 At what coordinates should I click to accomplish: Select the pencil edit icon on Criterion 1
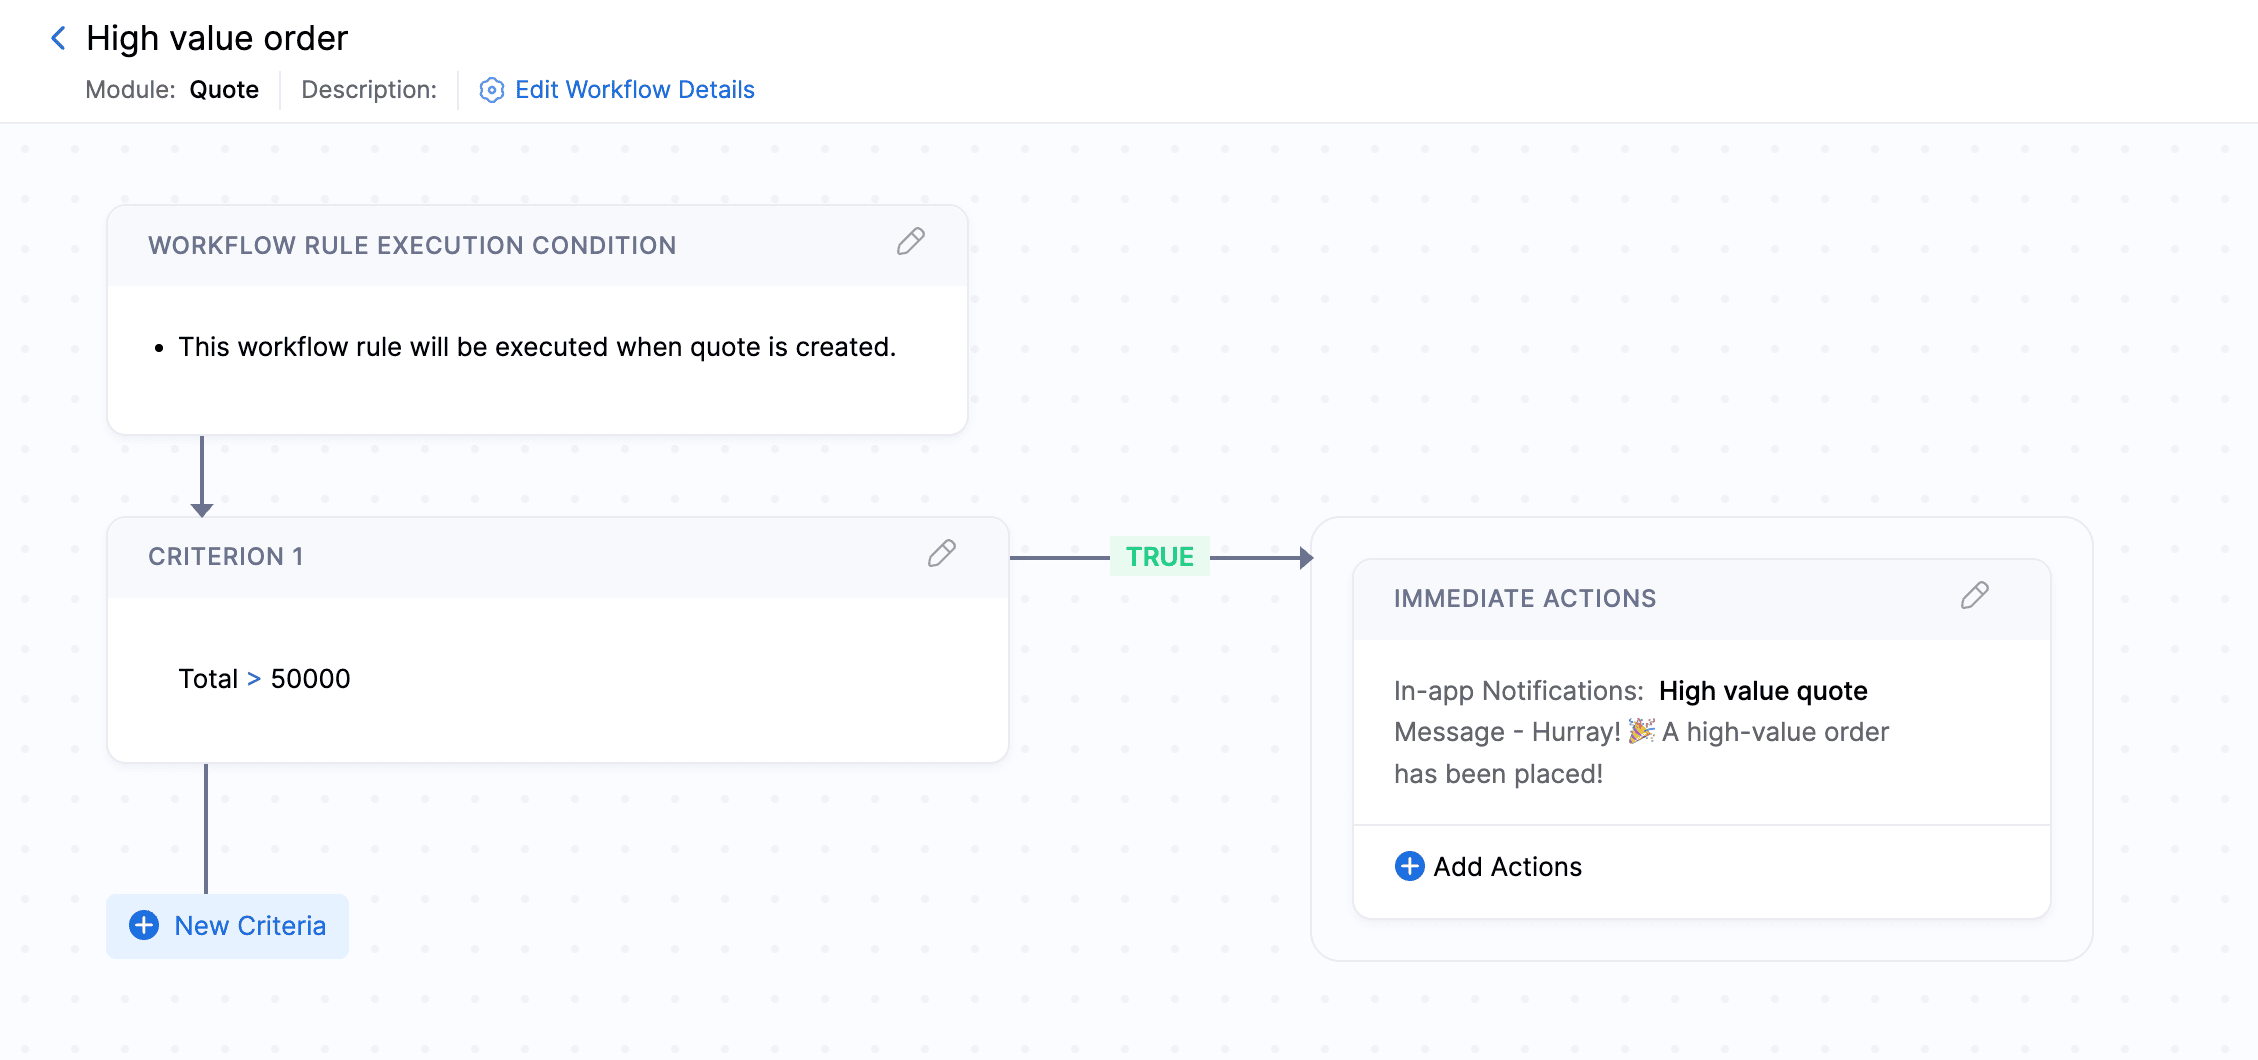pyautogui.click(x=941, y=553)
